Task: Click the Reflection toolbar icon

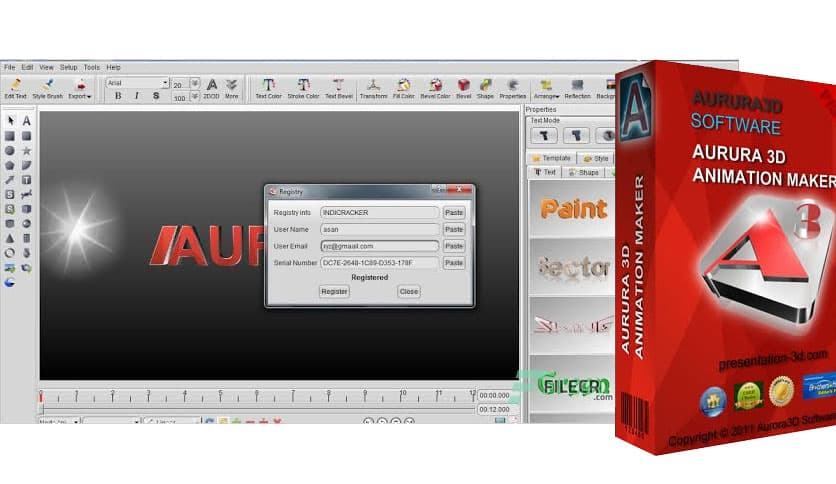Action: 577,88
